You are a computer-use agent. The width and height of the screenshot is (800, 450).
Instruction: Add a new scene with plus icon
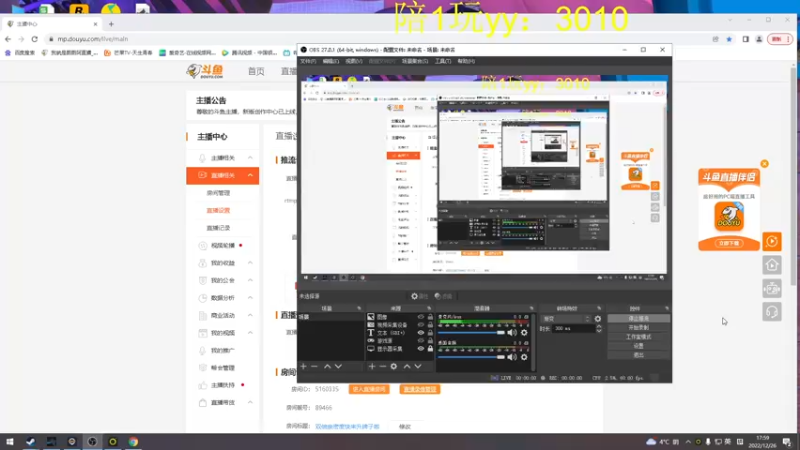pos(304,366)
